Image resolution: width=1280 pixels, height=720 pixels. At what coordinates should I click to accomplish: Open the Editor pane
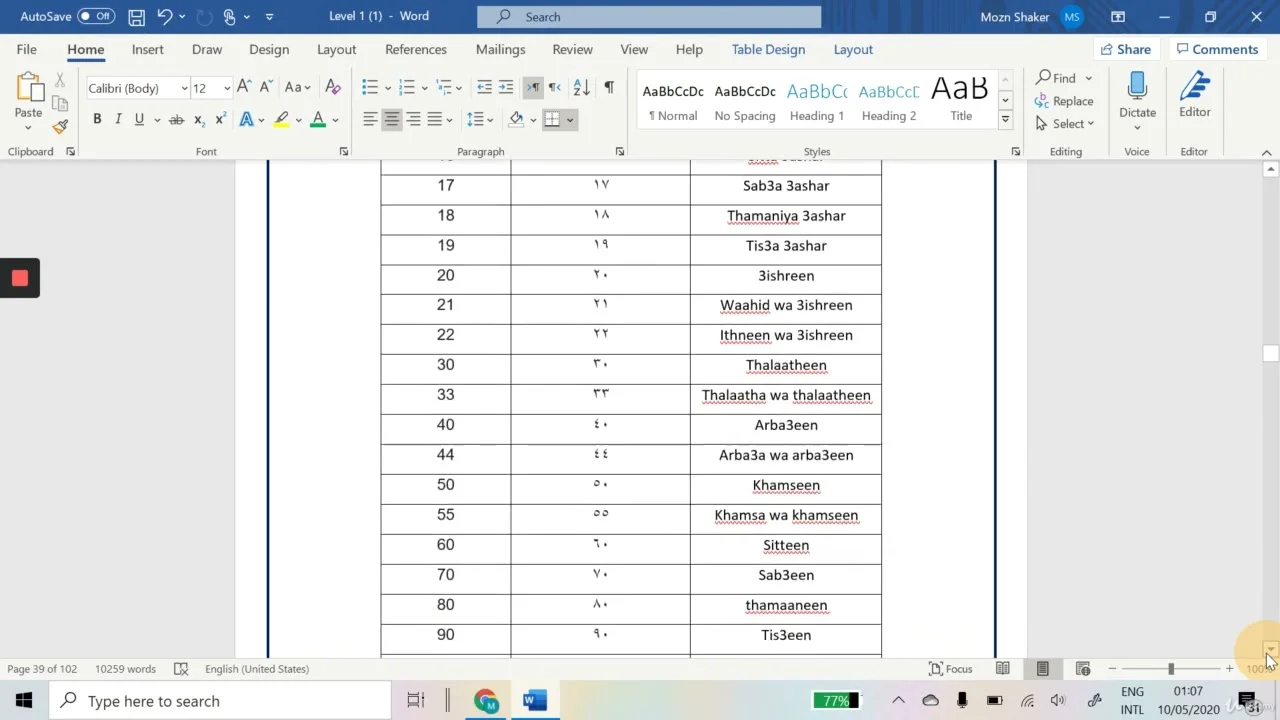(1194, 95)
